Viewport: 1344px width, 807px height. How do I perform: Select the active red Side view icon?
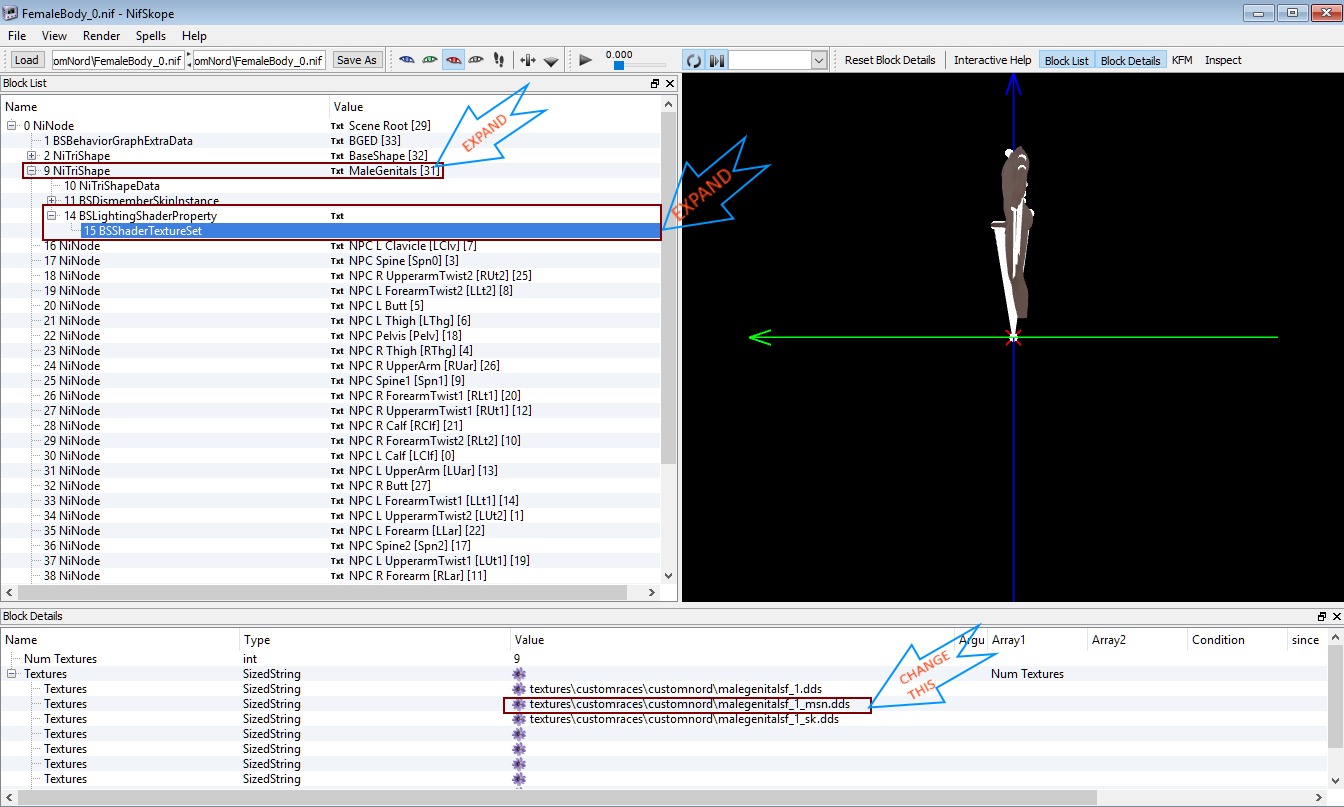[454, 60]
